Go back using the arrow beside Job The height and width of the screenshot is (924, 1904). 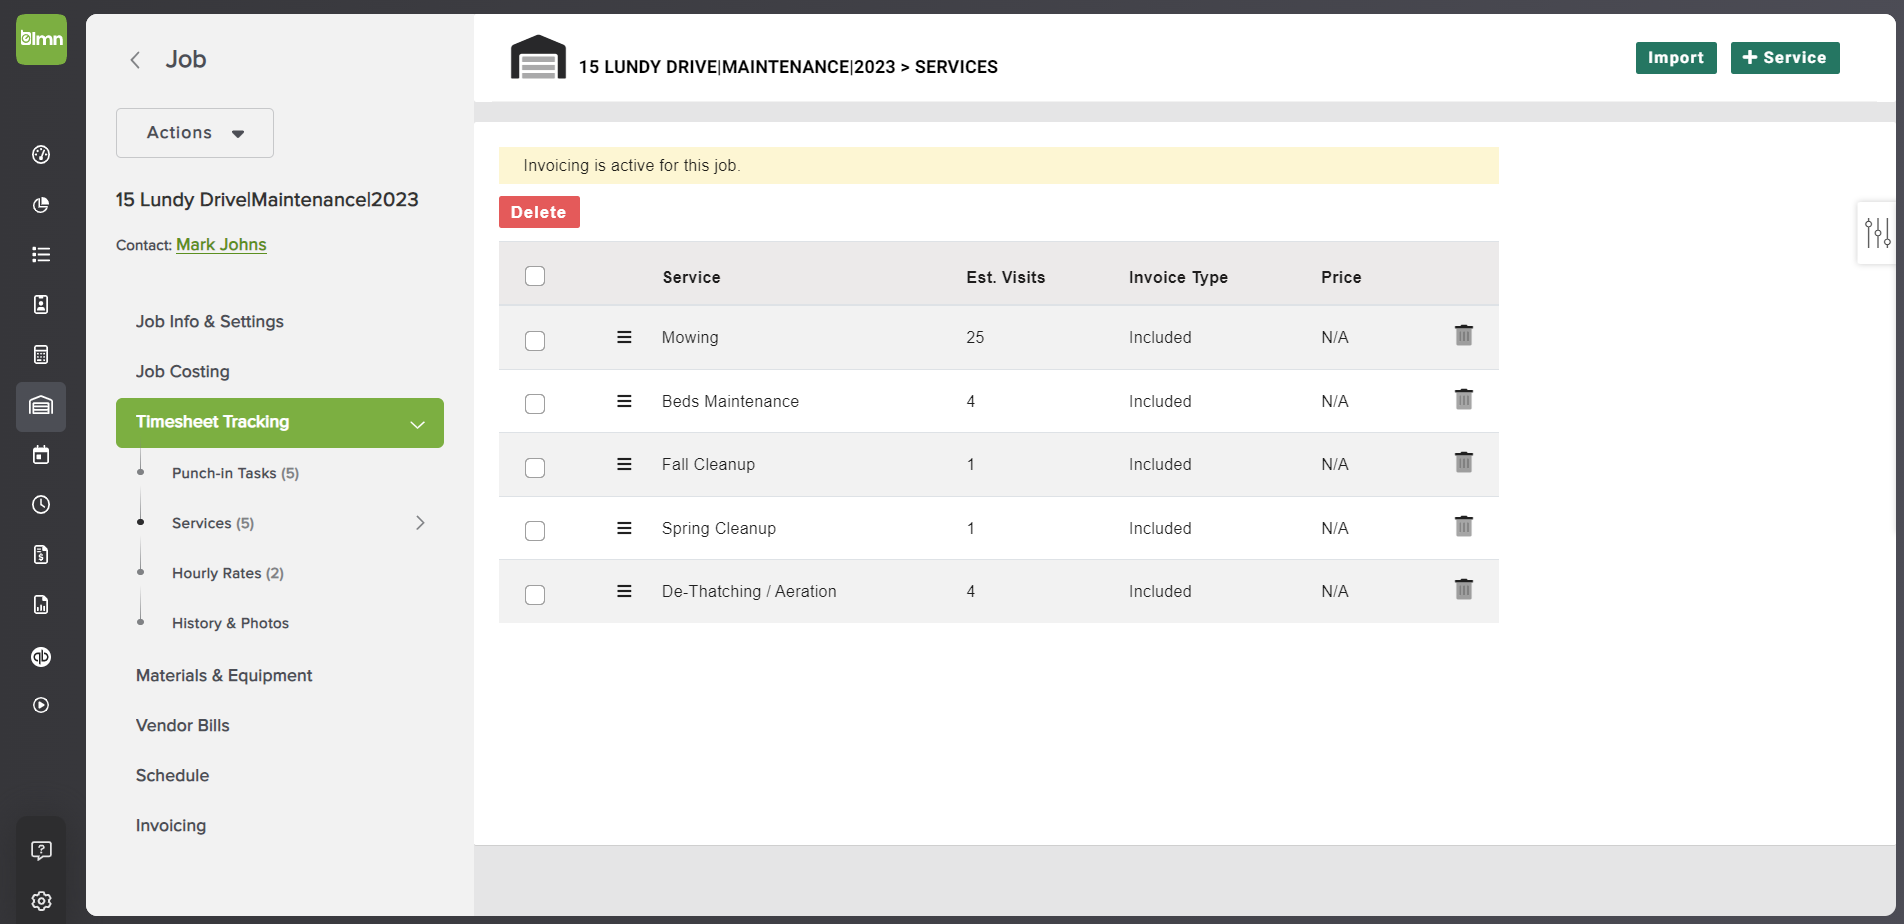pos(135,60)
